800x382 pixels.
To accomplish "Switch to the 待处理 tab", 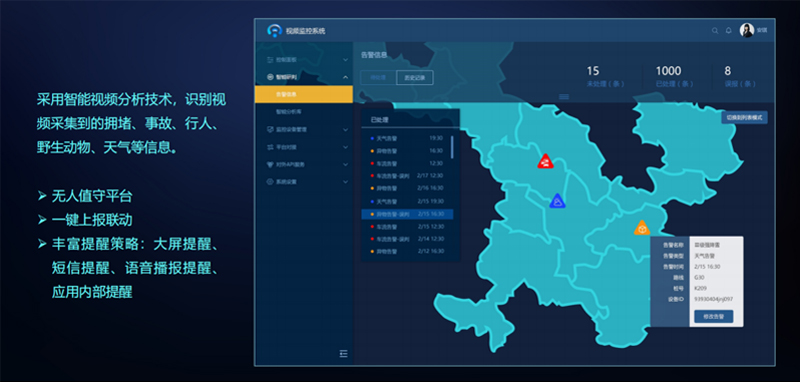I will point(378,78).
